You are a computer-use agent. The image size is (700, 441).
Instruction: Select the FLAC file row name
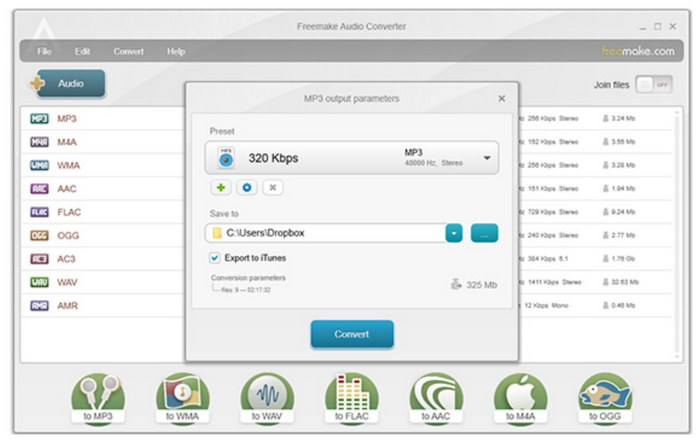(69, 212)
